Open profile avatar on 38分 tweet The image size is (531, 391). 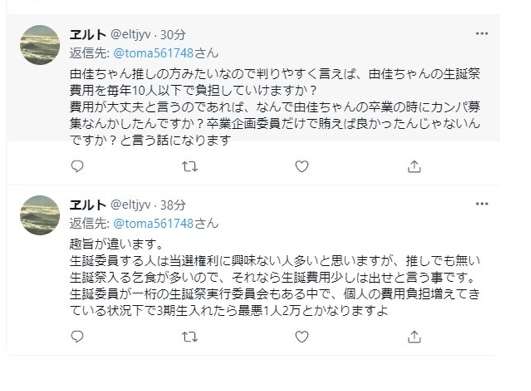(x=40, y=215)
